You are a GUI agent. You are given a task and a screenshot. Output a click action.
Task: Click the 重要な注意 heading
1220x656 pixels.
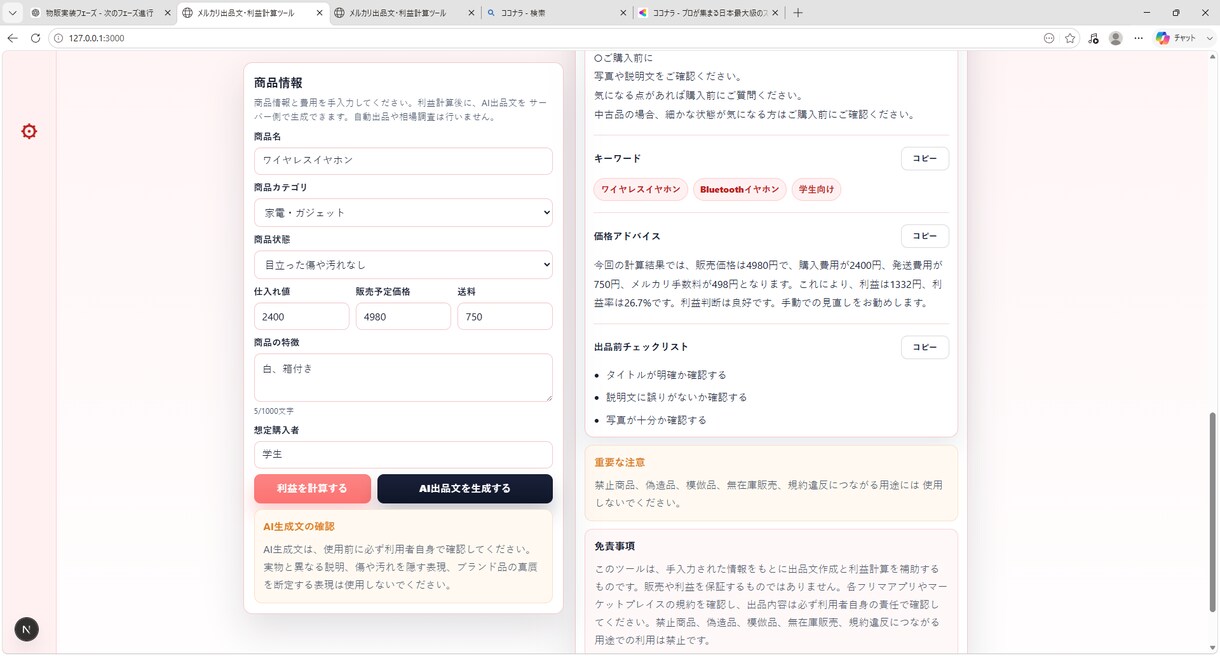(x=620, y=462)
